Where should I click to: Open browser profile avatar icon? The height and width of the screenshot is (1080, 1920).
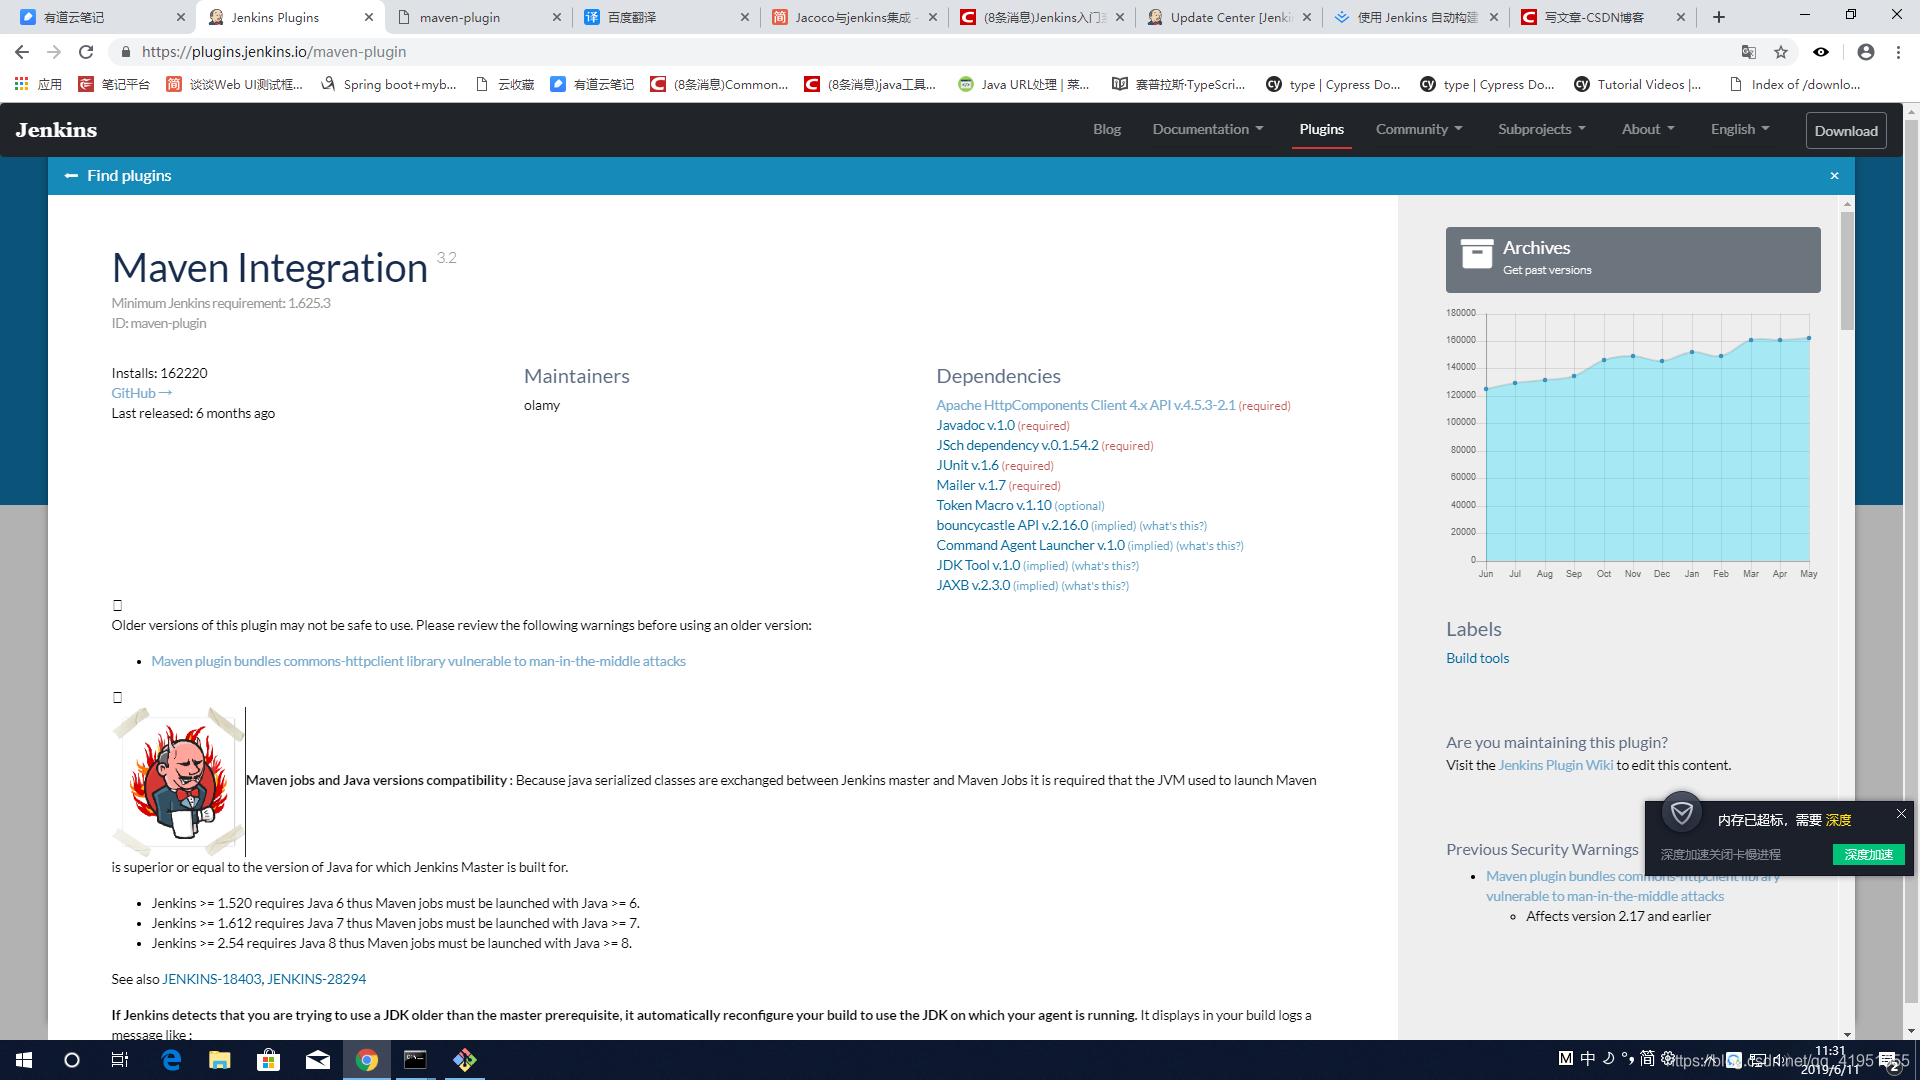coord(1865,52)
